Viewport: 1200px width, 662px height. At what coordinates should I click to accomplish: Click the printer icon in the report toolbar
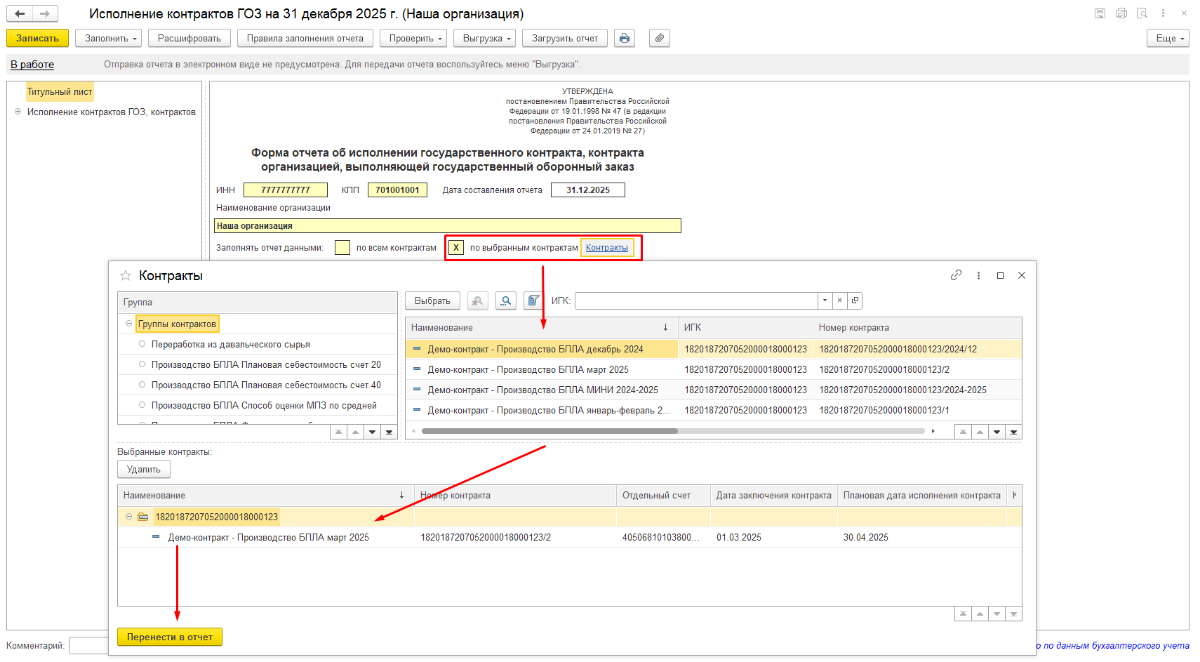click(625, 38)
